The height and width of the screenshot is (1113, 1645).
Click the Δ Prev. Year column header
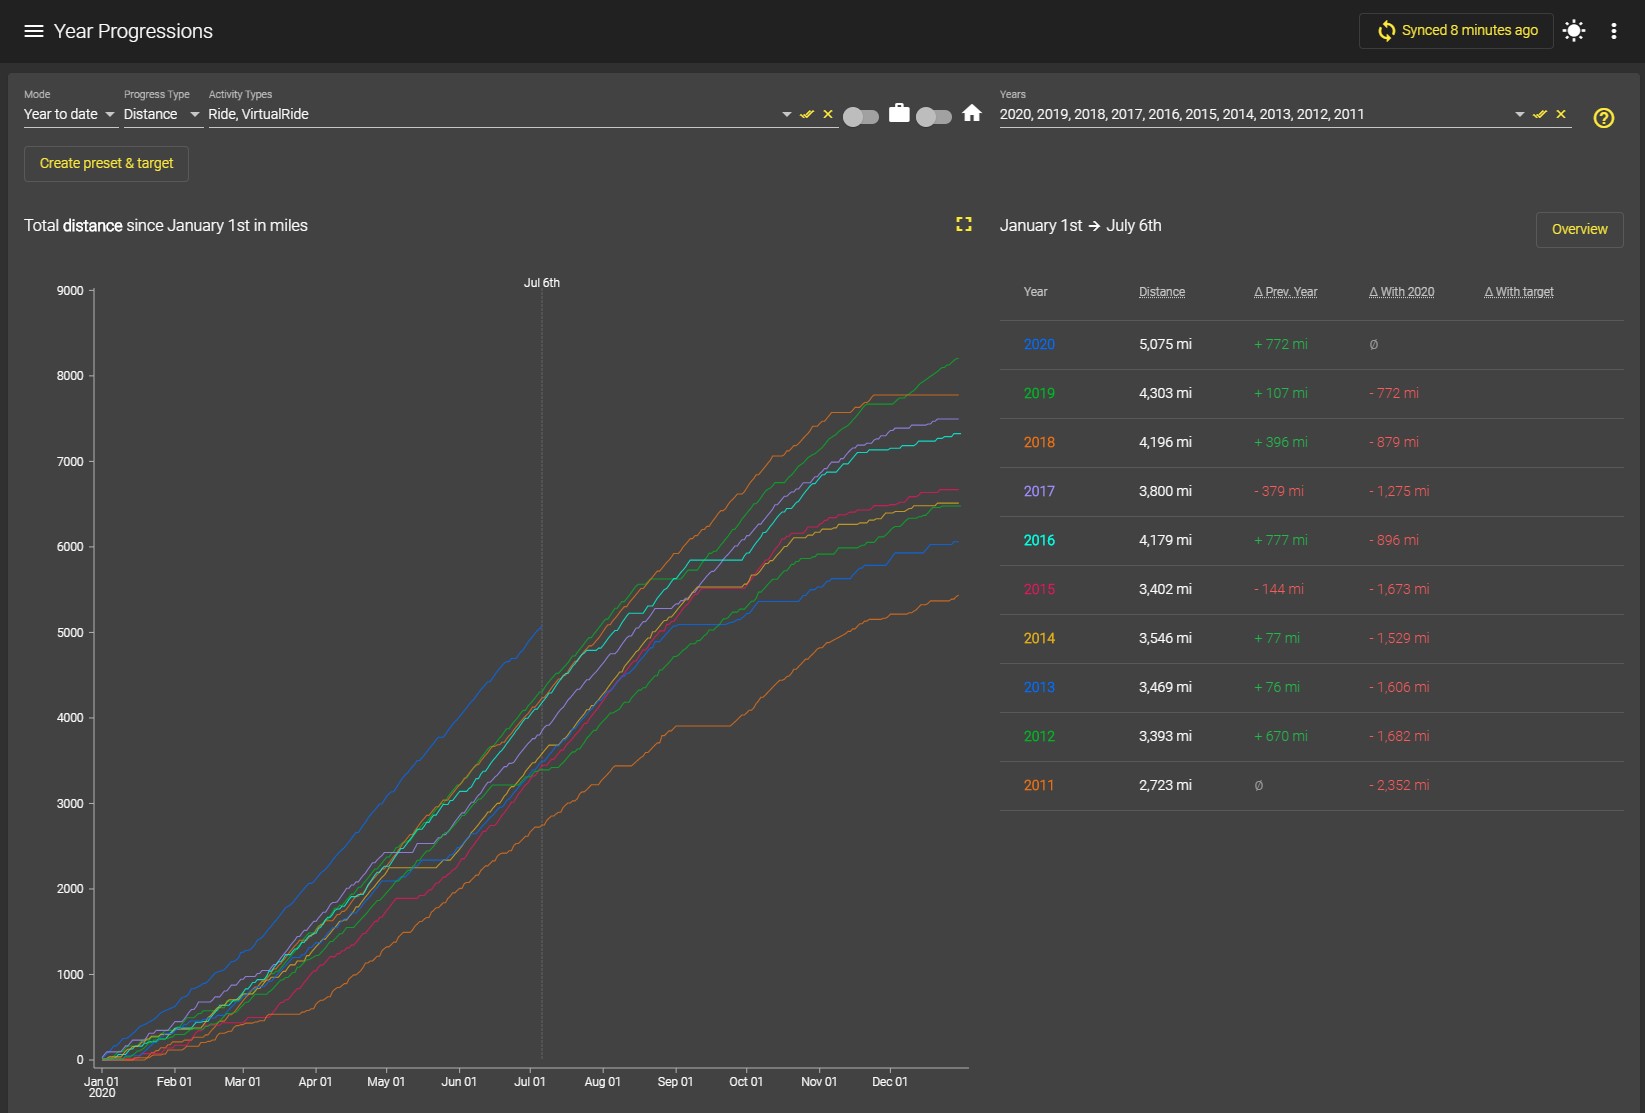1285,292
